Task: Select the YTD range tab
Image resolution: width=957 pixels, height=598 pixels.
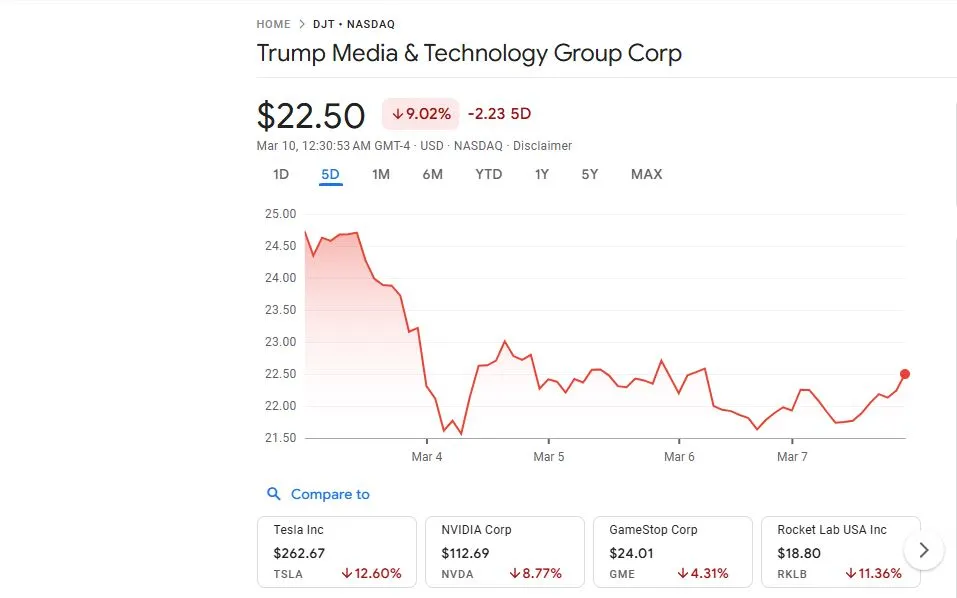Action: coord(488,174)
